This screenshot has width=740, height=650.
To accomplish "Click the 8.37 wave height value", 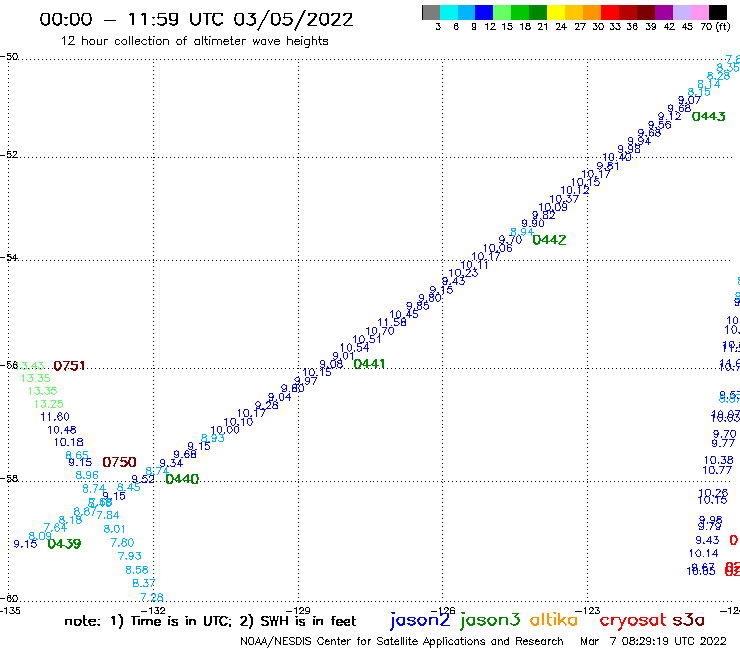I will tap(144, 583).
